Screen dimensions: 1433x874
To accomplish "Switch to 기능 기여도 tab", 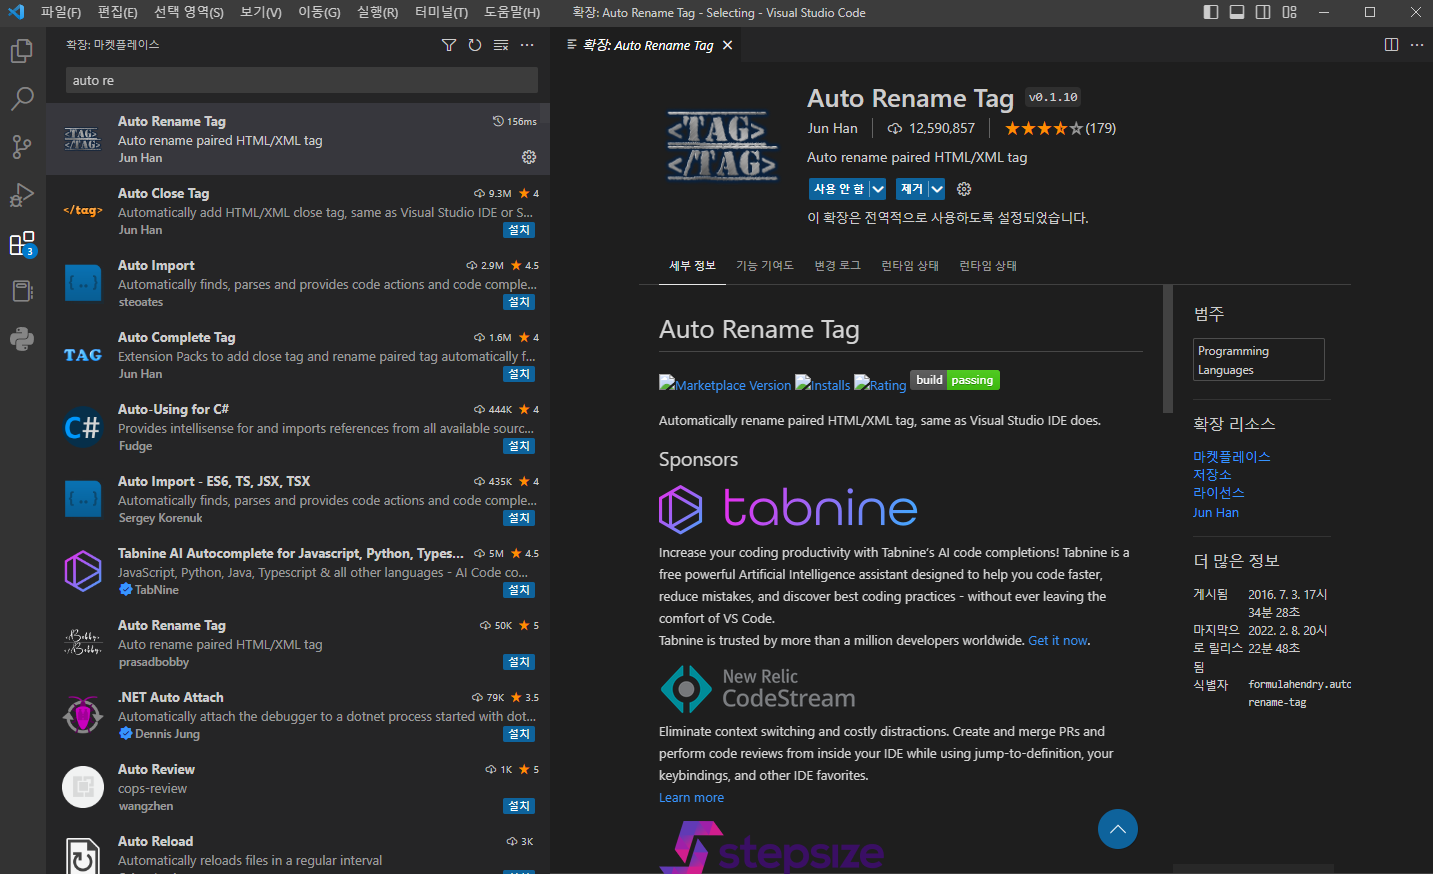I will [765, 266].
